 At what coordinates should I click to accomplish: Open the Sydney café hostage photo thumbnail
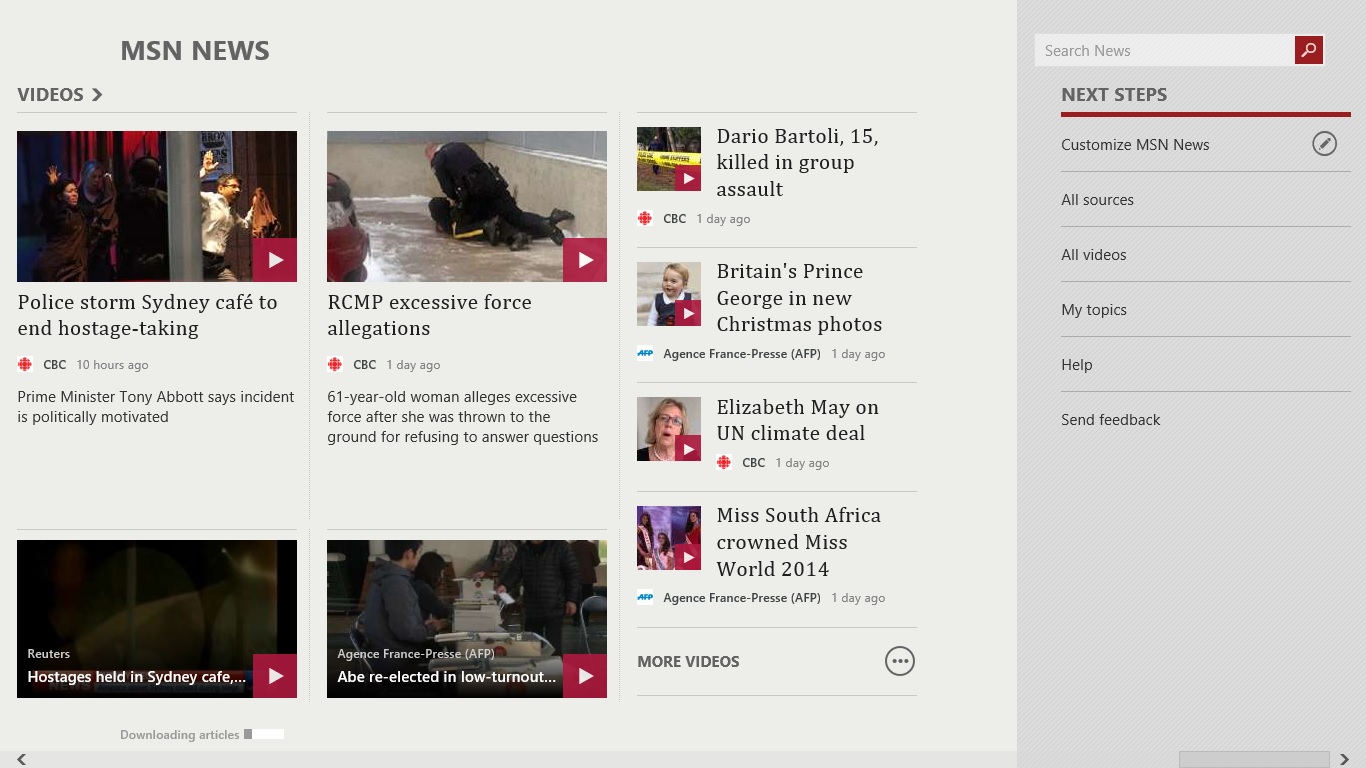[x=157, y=206]
